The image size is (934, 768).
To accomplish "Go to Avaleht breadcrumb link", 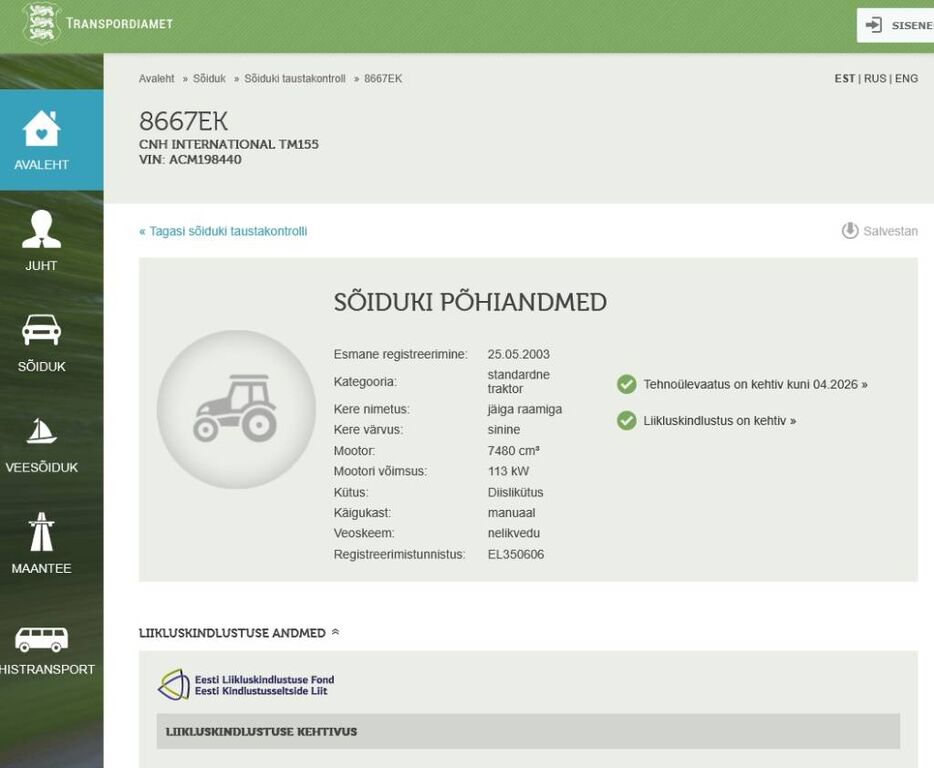I will click(x=156, y=79).
